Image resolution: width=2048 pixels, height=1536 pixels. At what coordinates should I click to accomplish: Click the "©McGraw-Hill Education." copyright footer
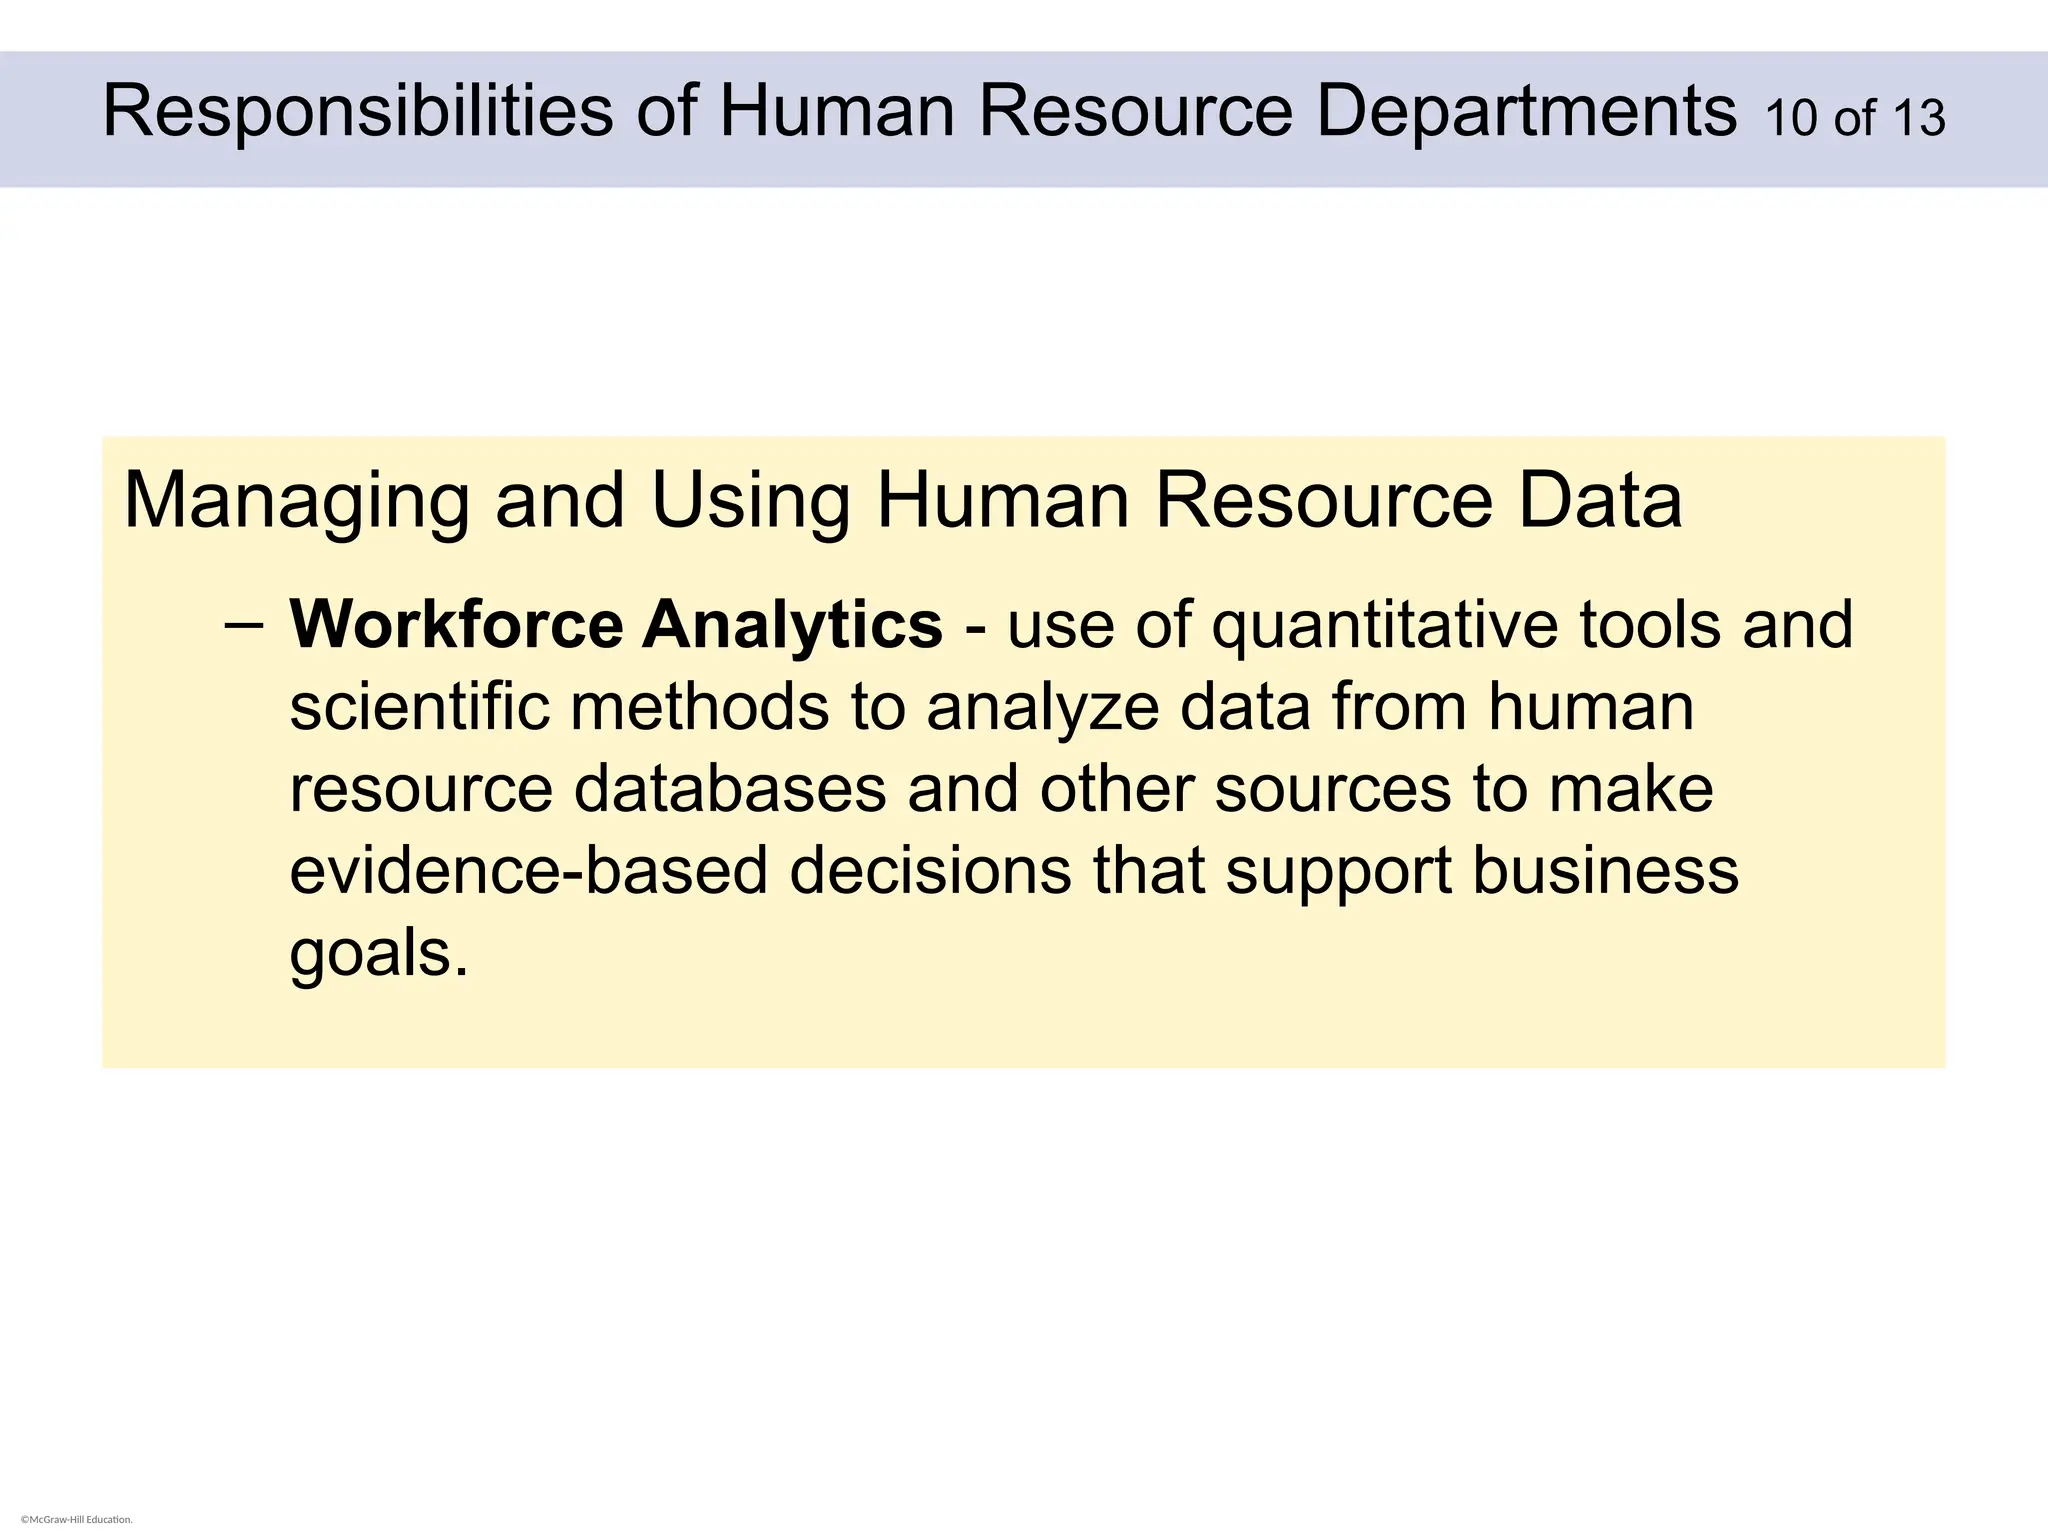pyautogui.click(x=77, y=1520)
